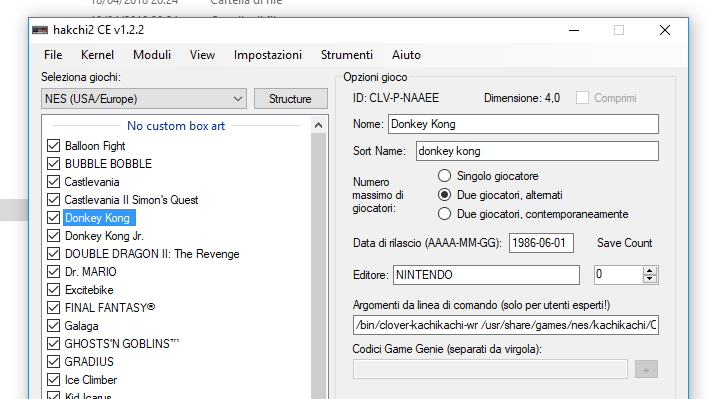Click the Structure button

tap(290, 99)
